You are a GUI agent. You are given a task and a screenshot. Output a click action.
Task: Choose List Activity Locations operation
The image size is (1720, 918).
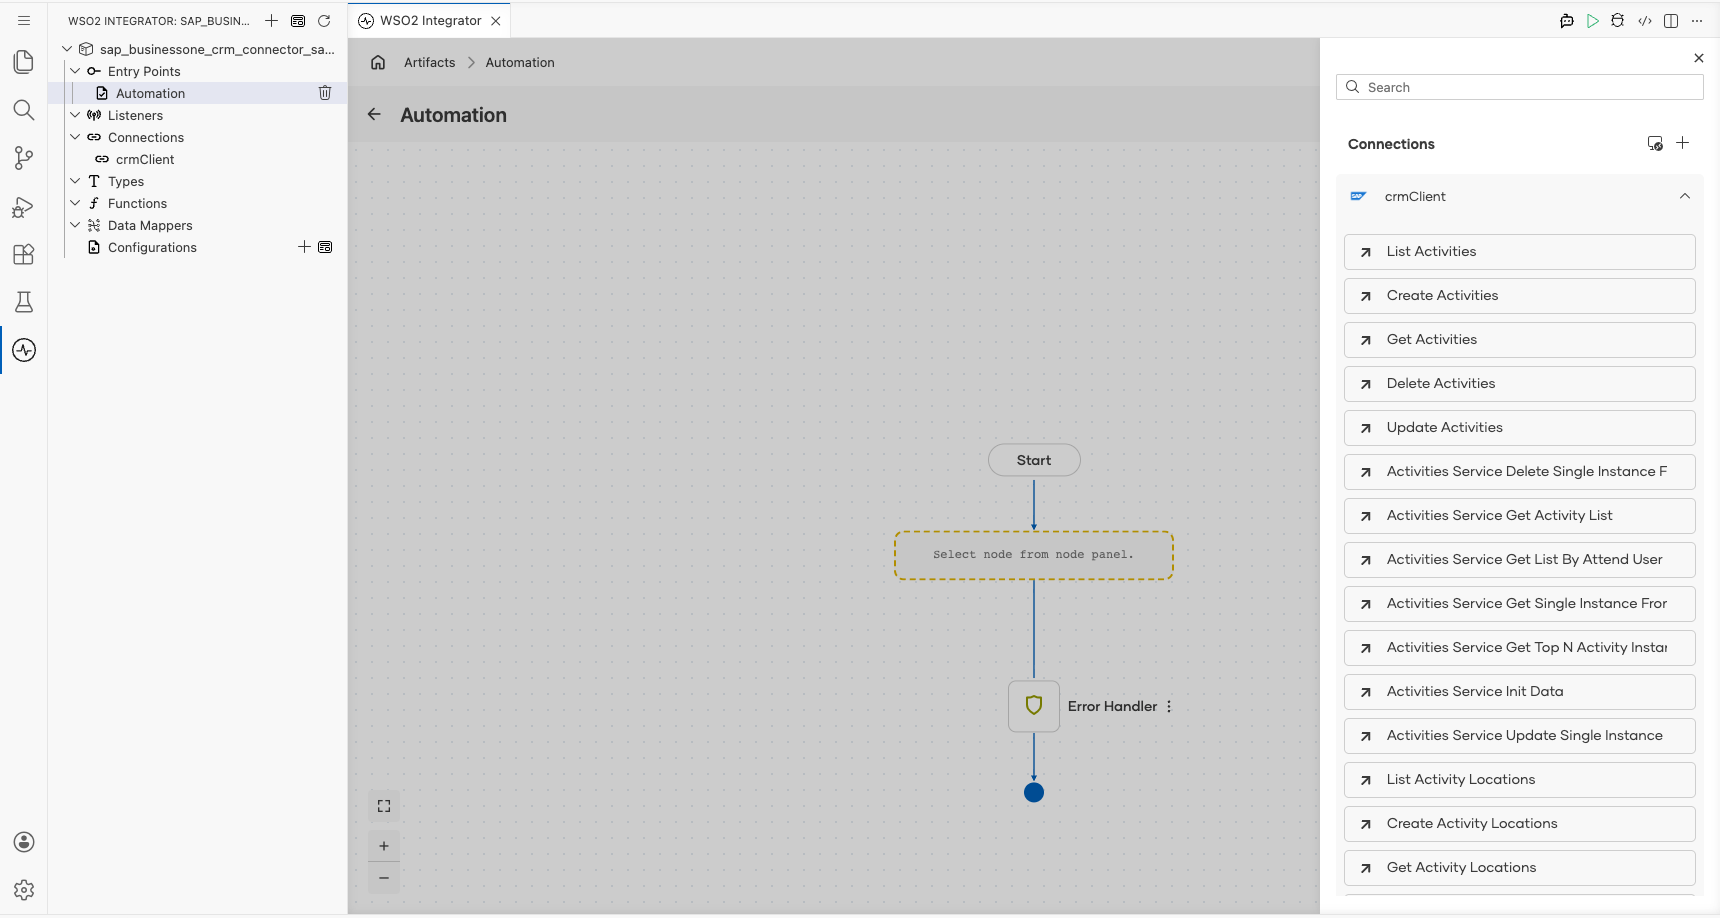[1520, 780]
